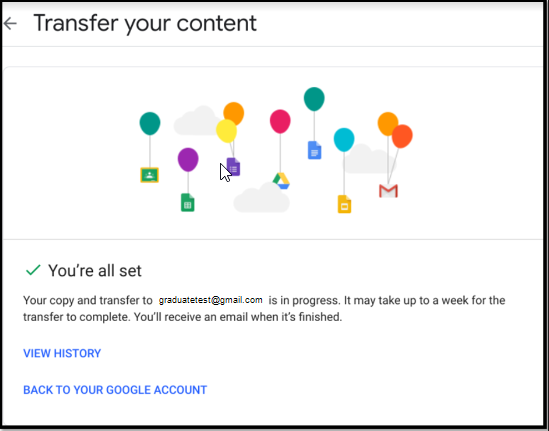This screenshot has height=431, width=549.
Task: Click the blue Google Docs icon
Action: 314,150
